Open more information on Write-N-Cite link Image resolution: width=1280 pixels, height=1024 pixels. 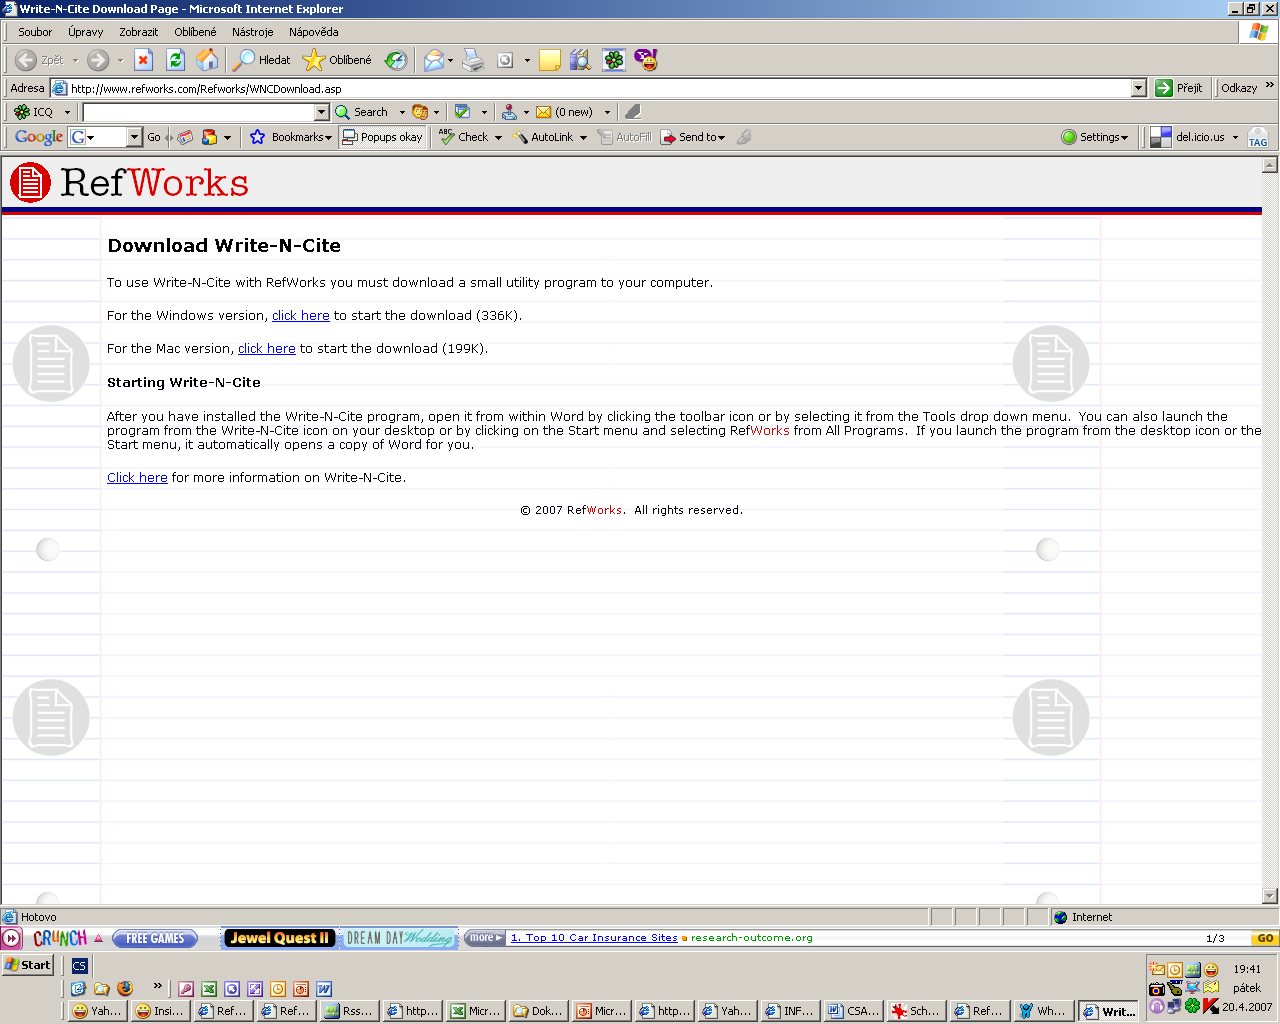click(137, 477)
